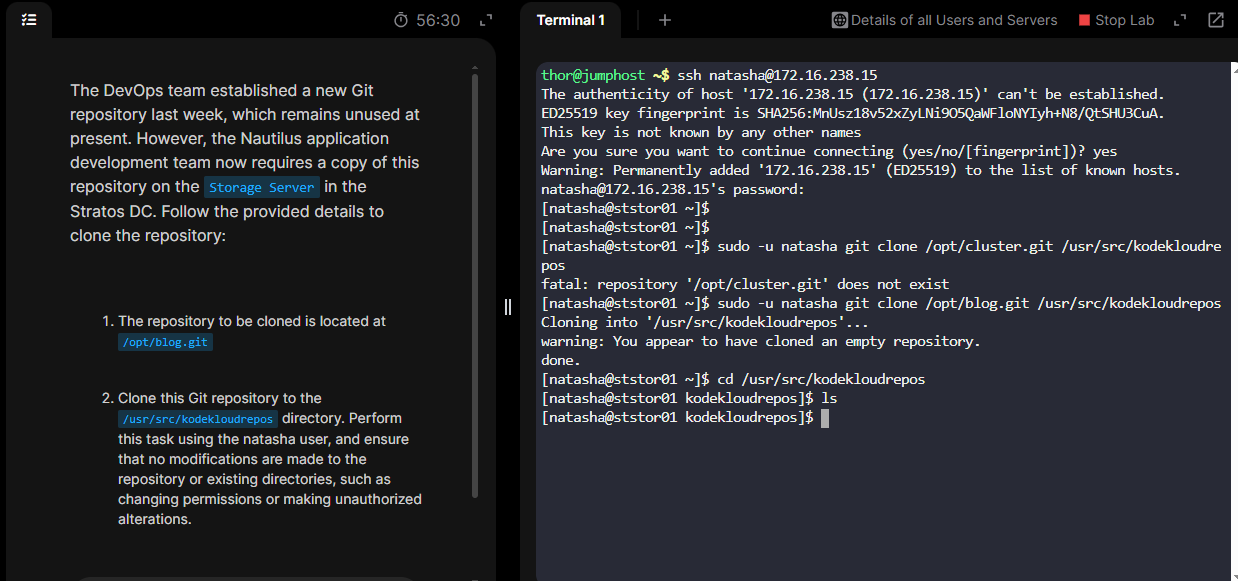1238x581 pixels.
Task: Click the 56:30 remaining time display
Action: tap(438, 20)
